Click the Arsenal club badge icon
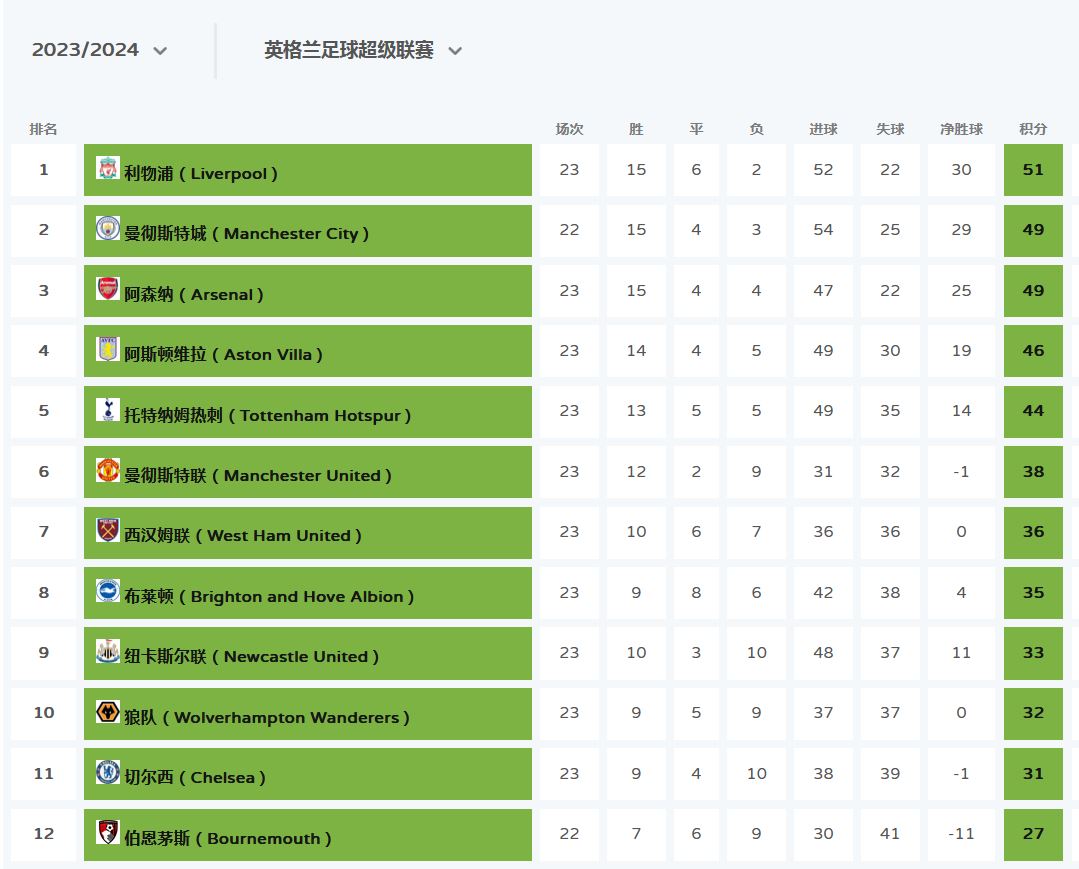This screenshot has height=869, width=1079. coord(108,290)
